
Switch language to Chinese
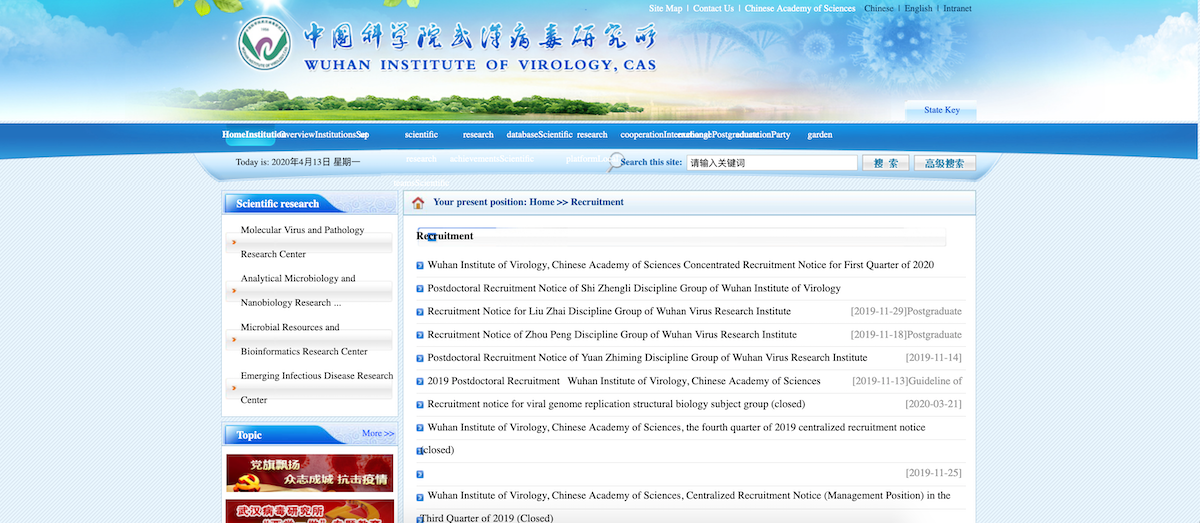pos(879,9)
